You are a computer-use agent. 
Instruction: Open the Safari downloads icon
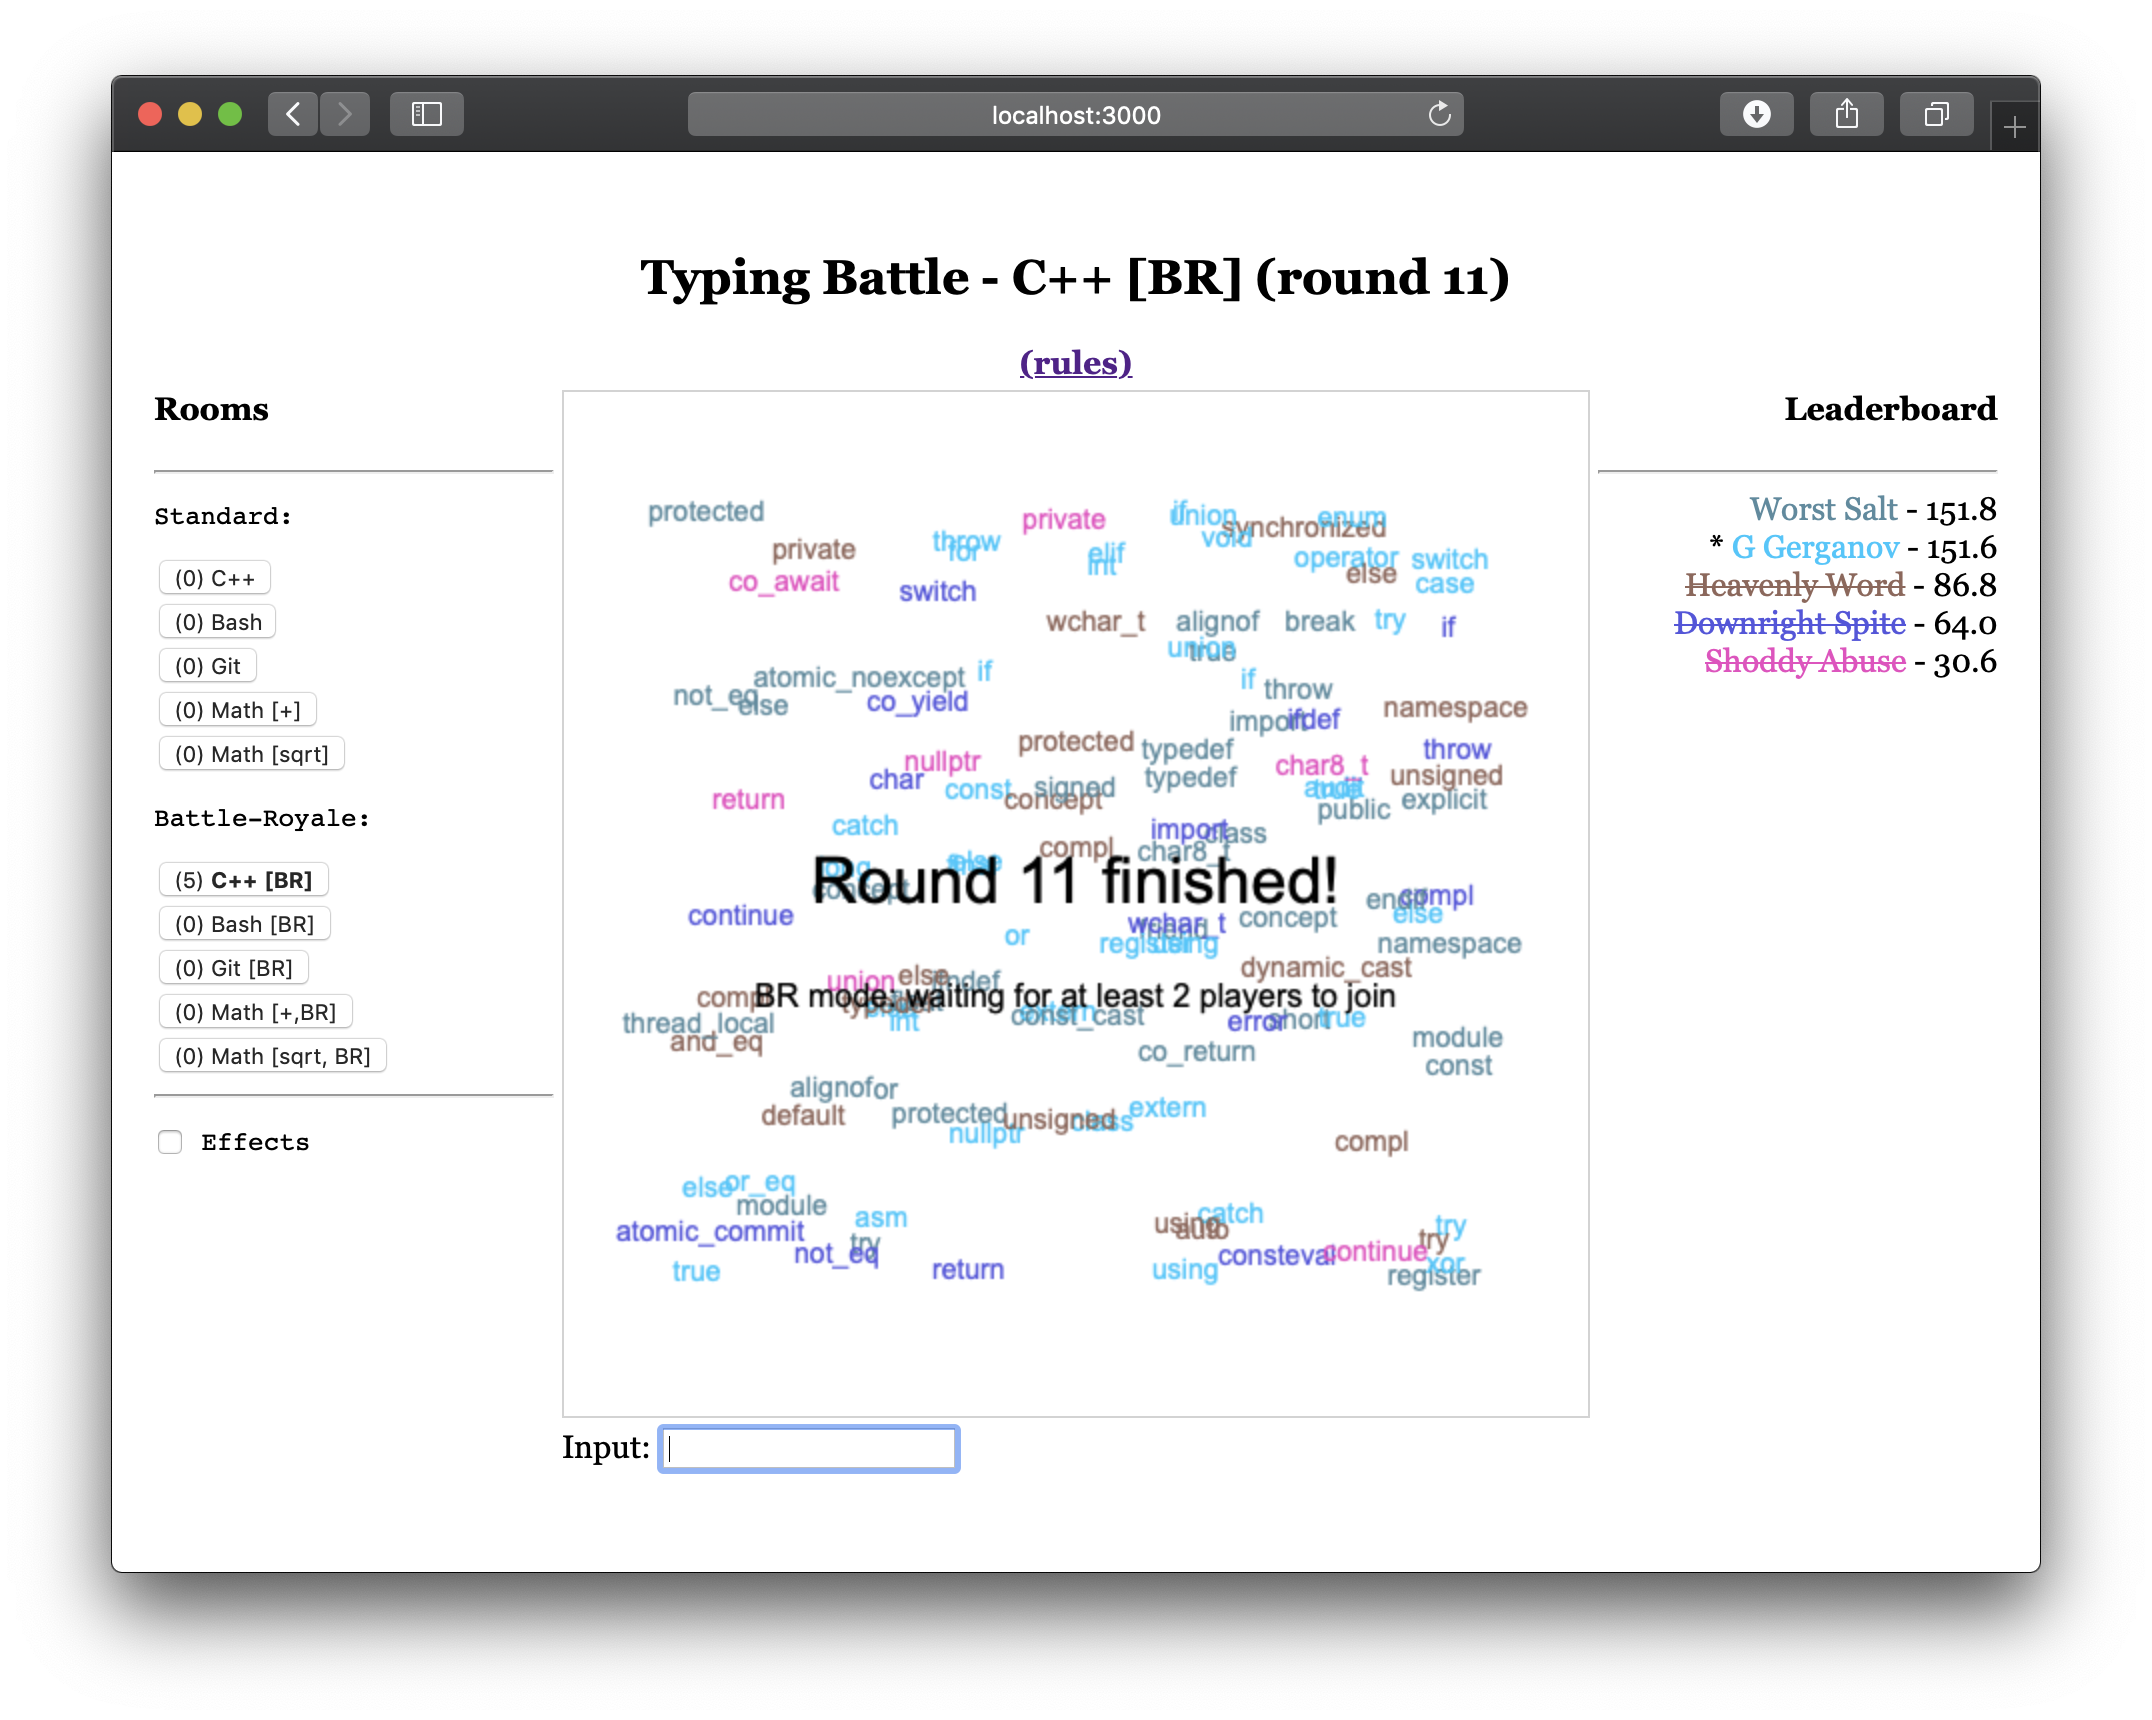(x=1757, y=114)
